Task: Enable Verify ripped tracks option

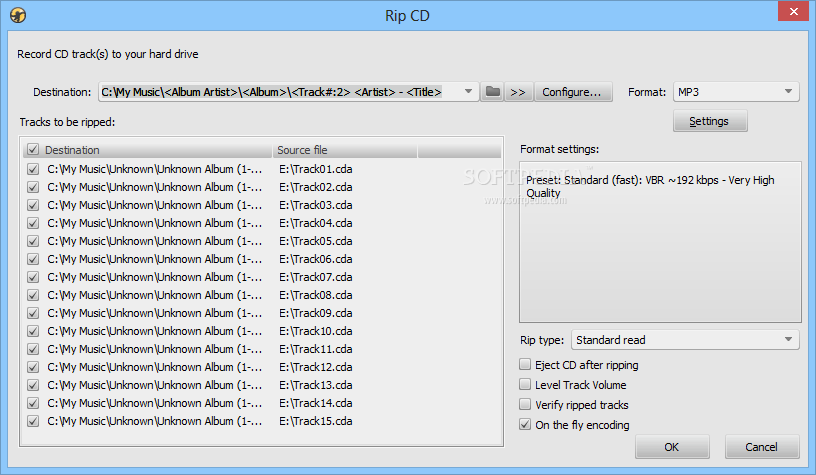Action: (525, 404)
